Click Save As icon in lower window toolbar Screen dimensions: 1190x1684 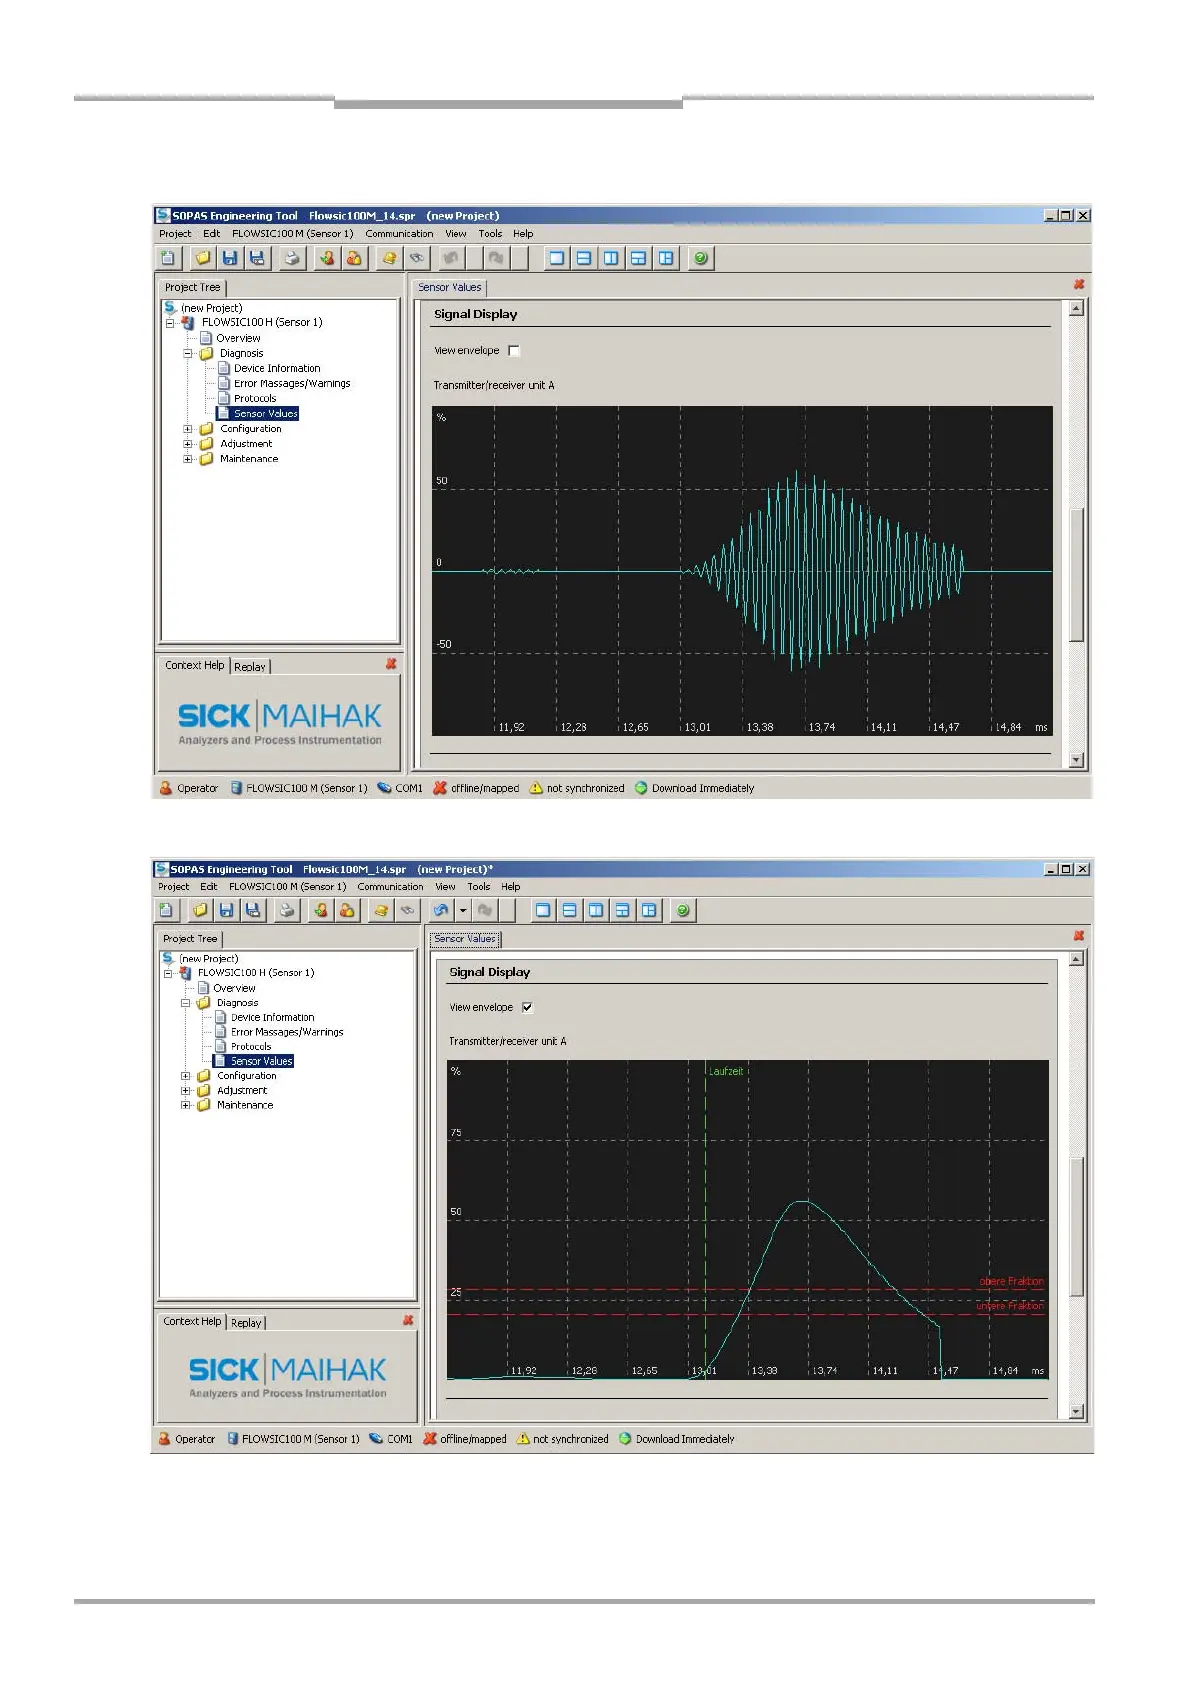[x=253, y=910]
